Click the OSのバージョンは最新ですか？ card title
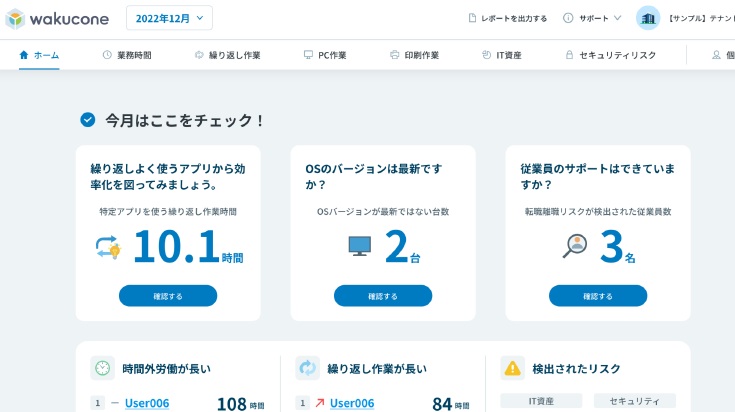 click(374, 176)
